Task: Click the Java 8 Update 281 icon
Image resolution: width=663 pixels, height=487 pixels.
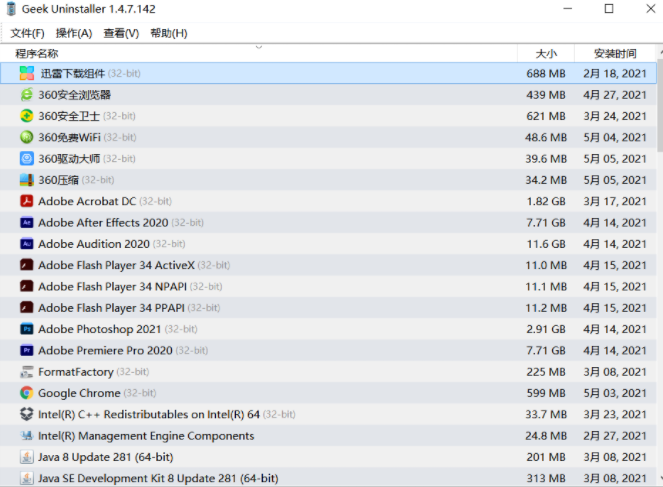Action: tap(27, 457)
